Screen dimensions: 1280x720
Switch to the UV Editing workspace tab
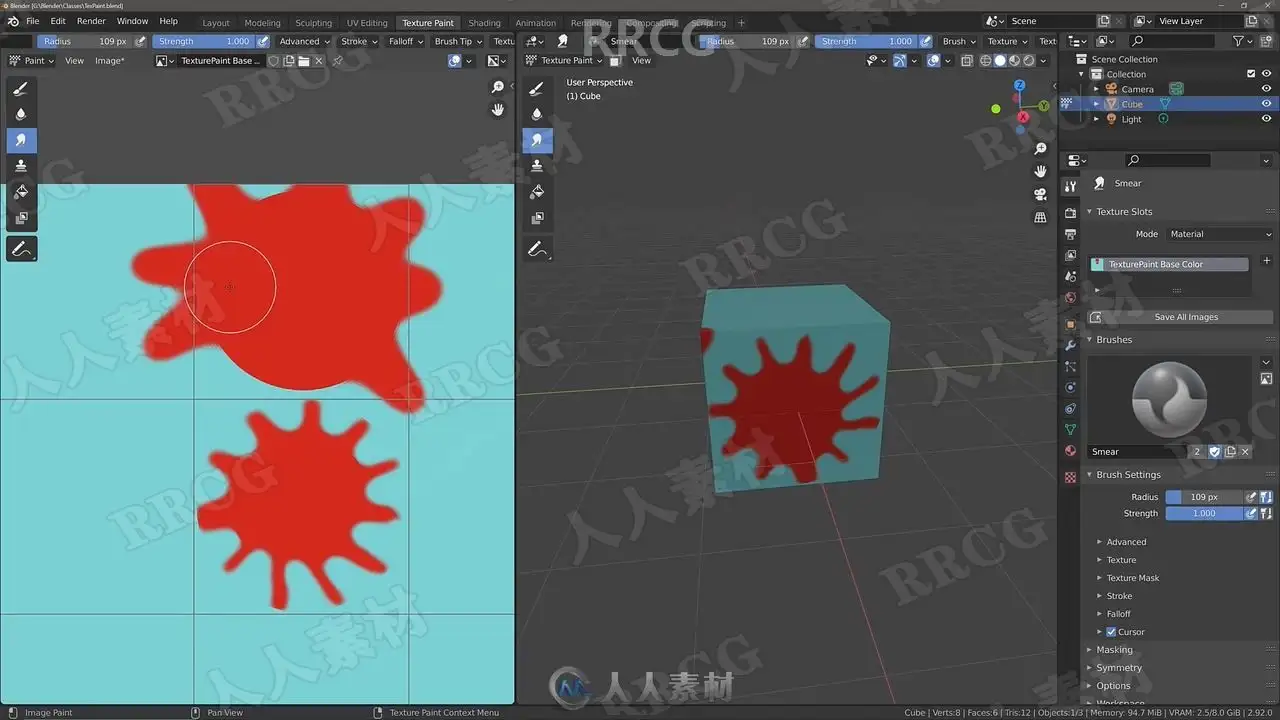pyautogui.click(x=367, y=22)
